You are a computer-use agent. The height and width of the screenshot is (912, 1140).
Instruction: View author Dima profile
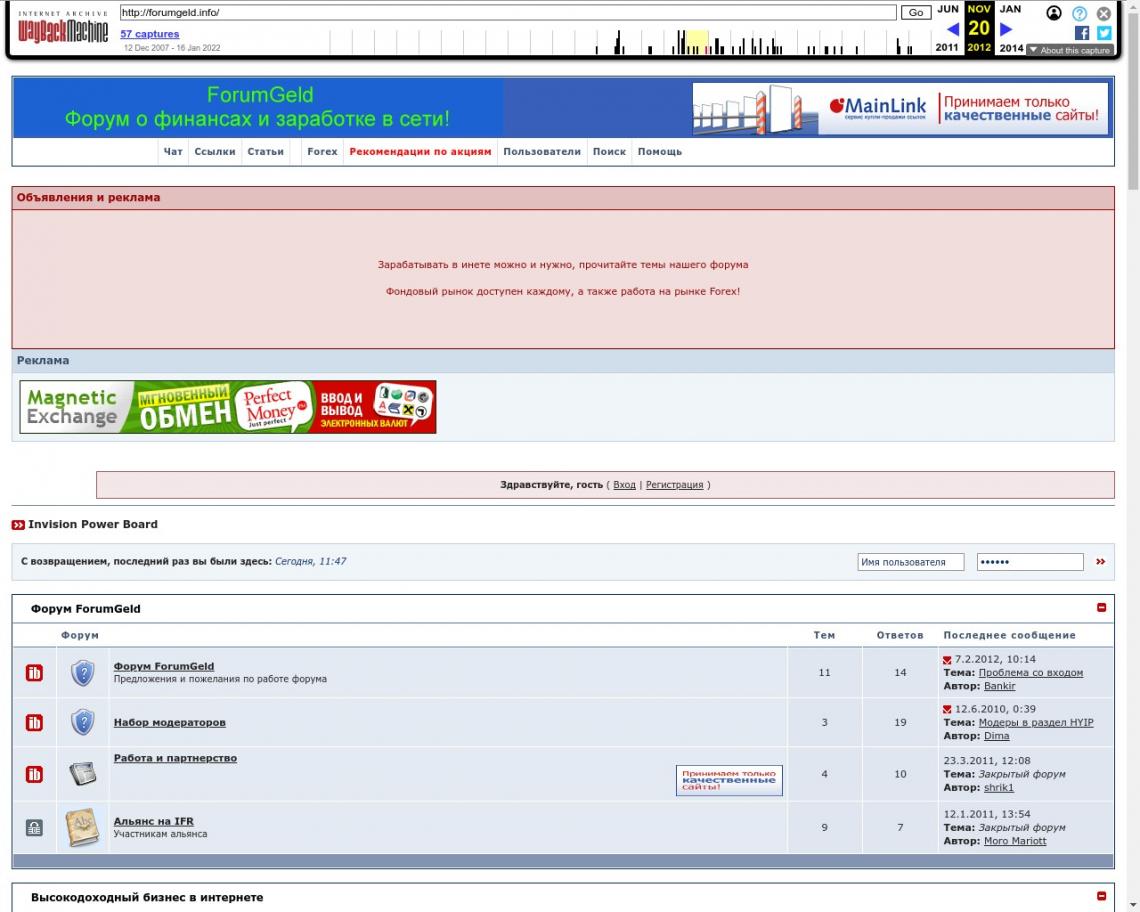tap(997, 735)
